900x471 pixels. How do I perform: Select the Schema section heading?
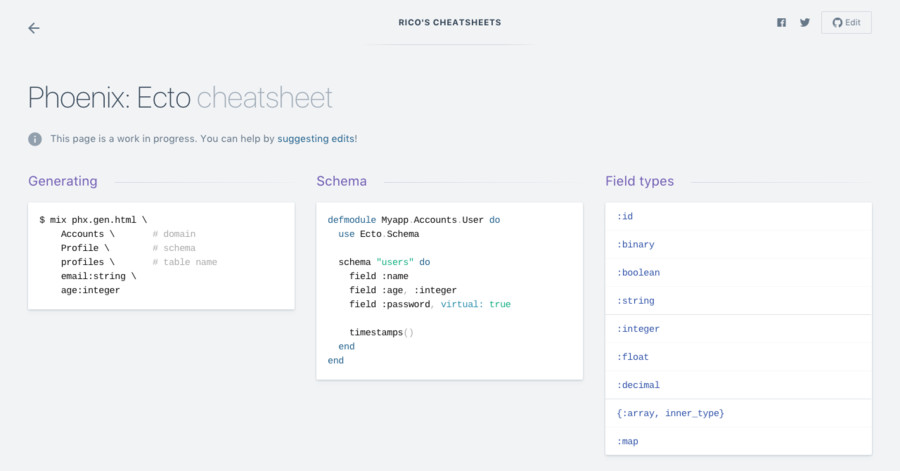[x=341, y=181]
